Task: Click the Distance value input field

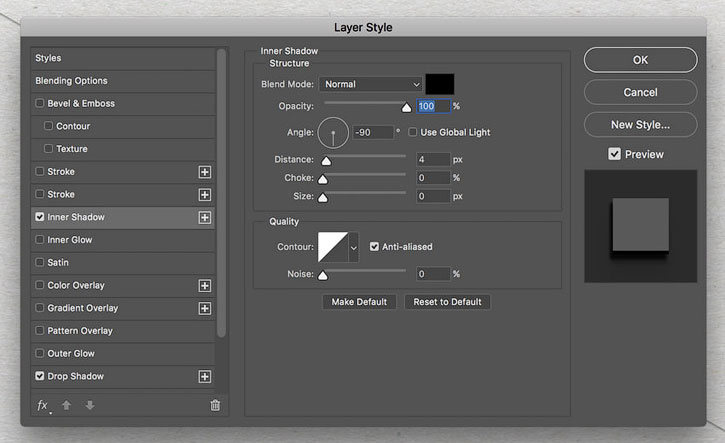Action: [433, 160]
